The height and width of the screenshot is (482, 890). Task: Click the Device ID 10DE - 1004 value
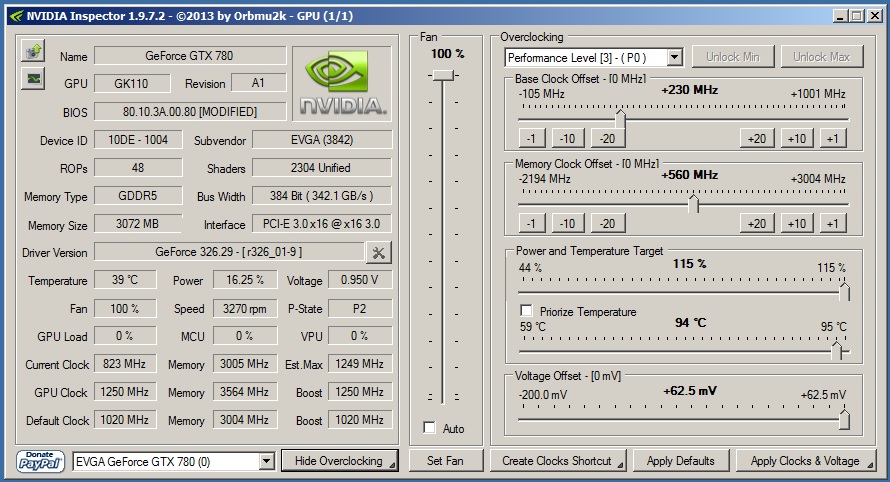click(138, 140)
